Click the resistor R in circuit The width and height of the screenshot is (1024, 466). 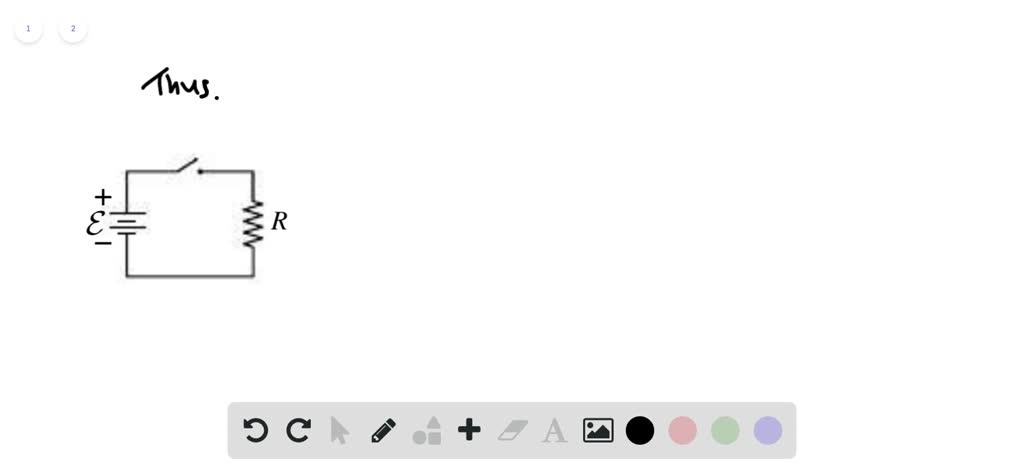(x=253, y=224)
